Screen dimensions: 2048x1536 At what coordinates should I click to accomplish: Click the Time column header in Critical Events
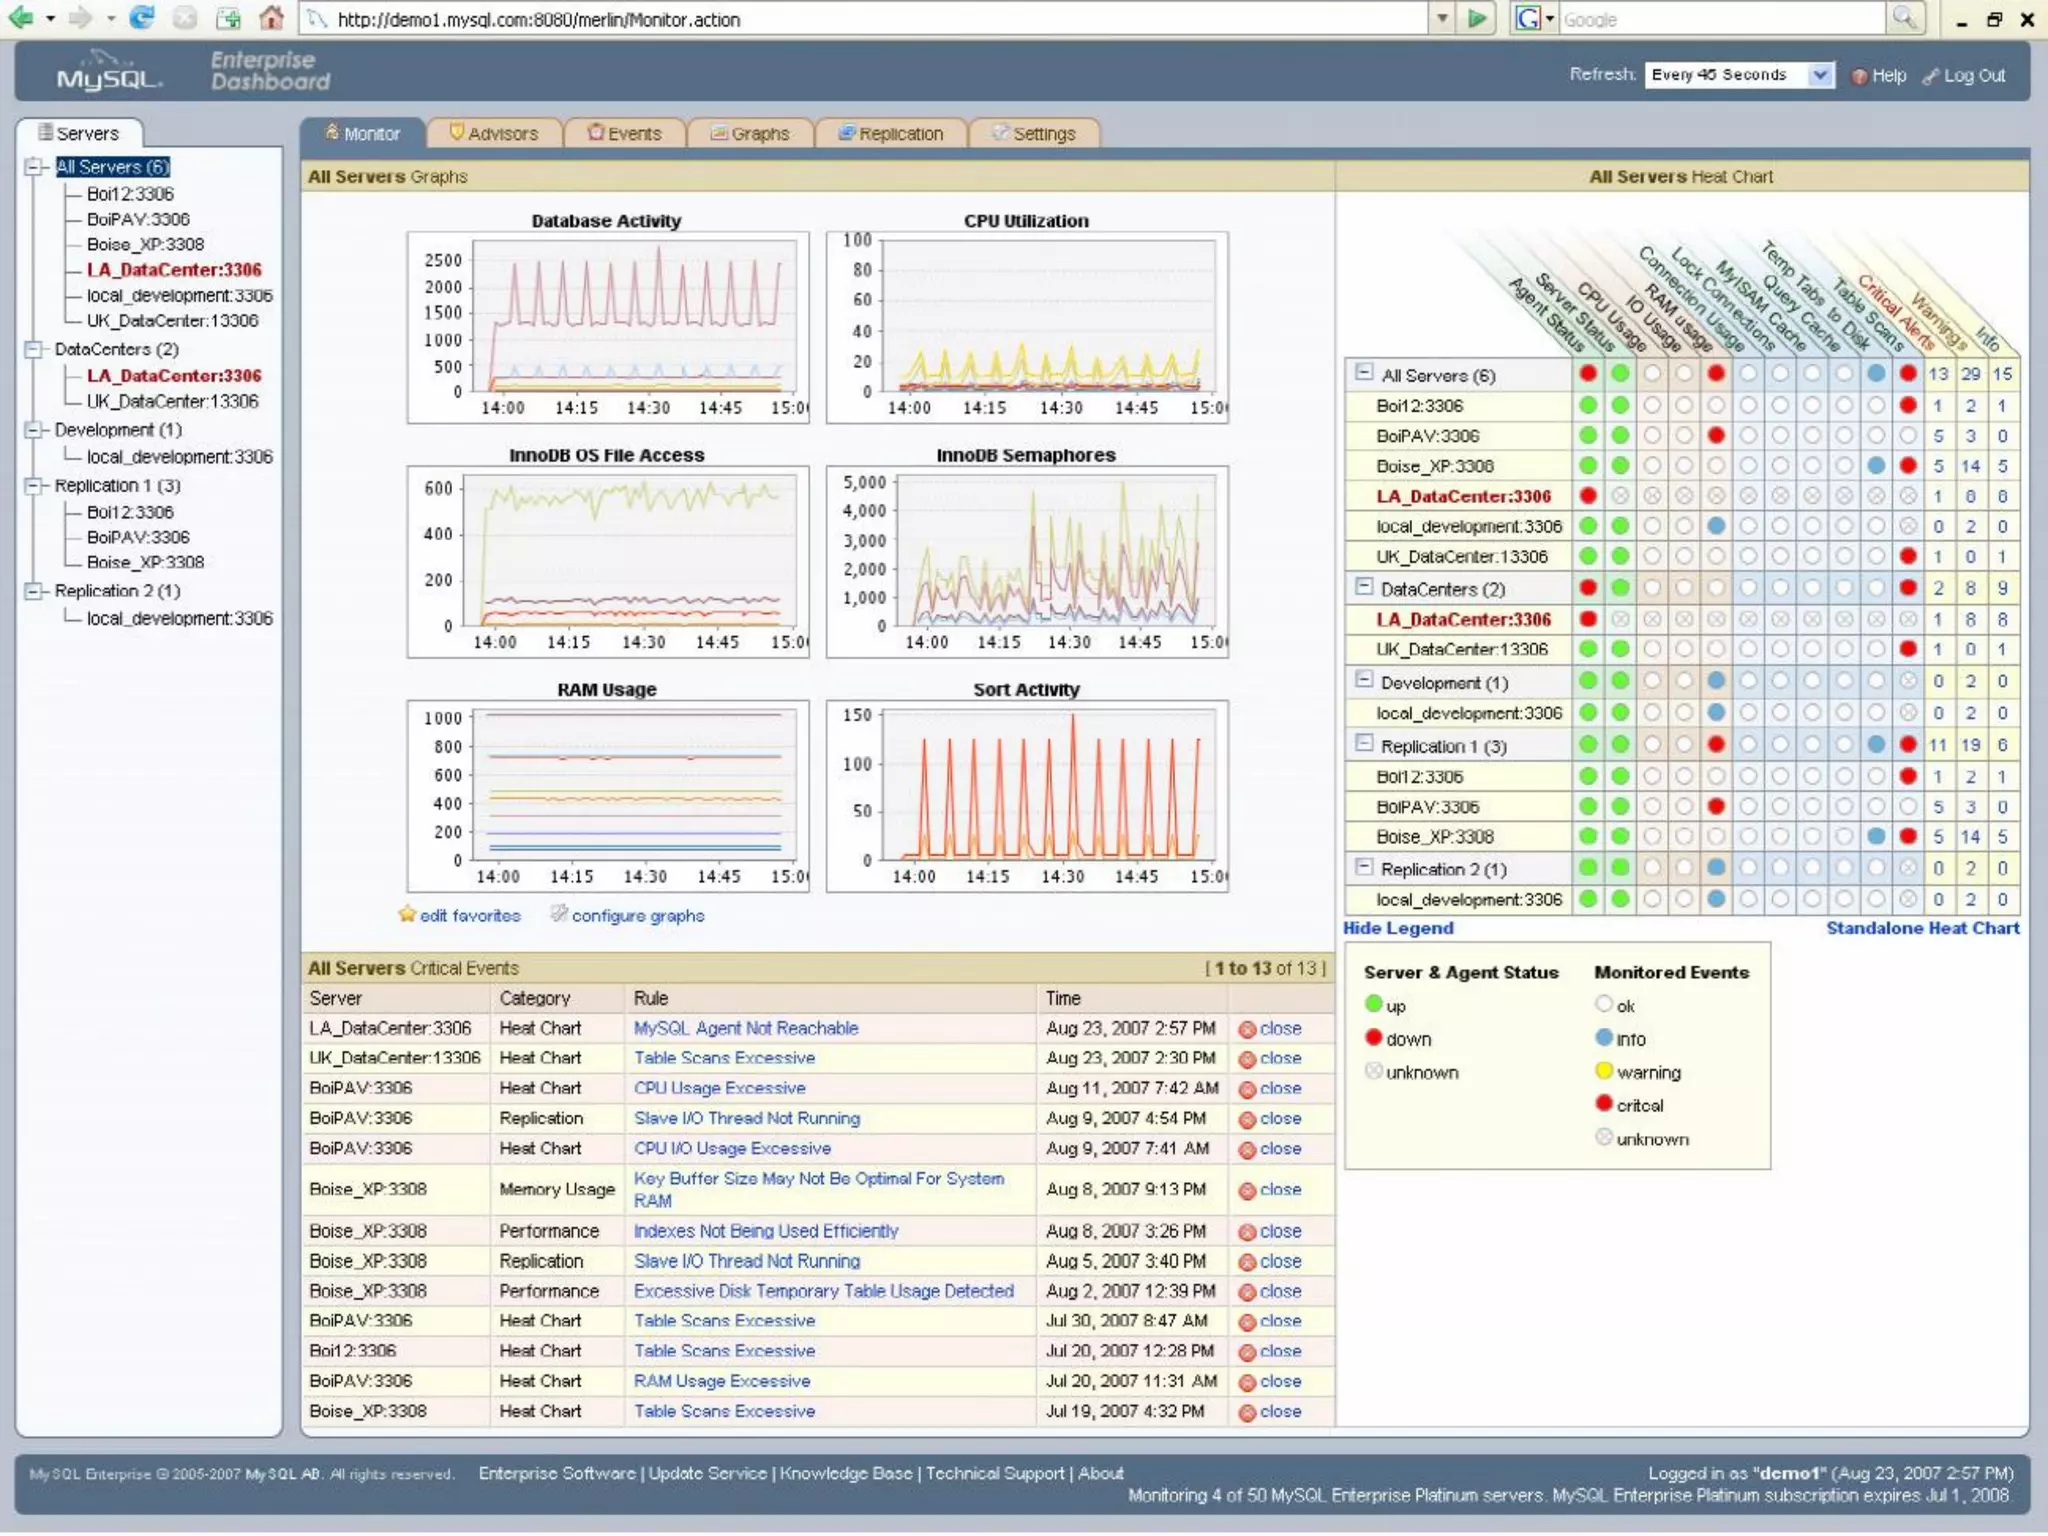point(1063,999)
